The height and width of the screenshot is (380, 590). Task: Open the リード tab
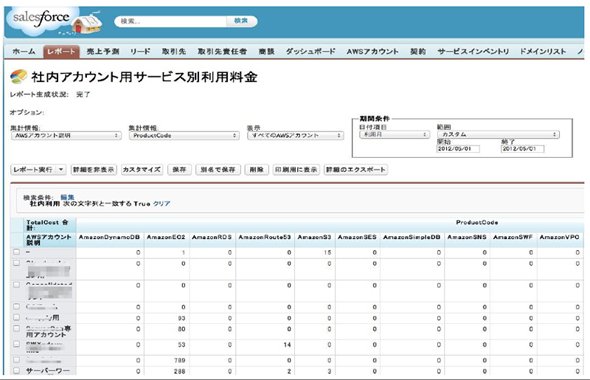[140, 52]
